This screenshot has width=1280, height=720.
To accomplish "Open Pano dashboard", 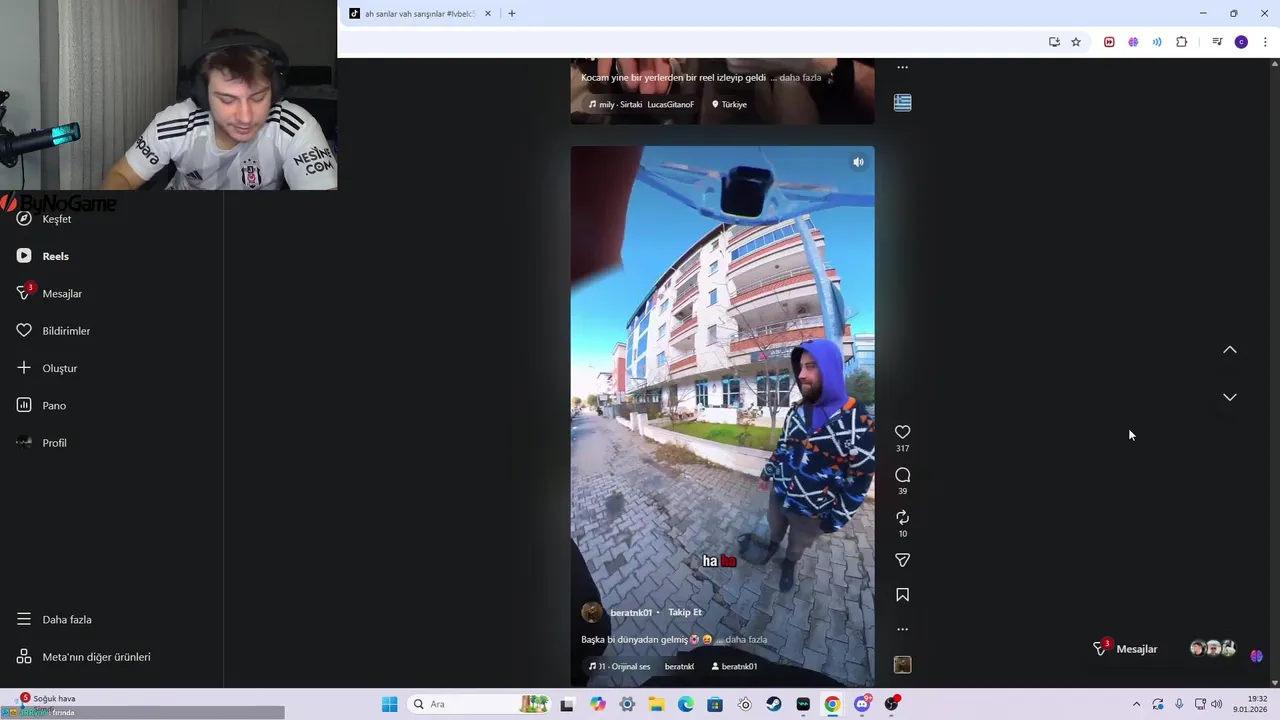I will tap(41, 405).
